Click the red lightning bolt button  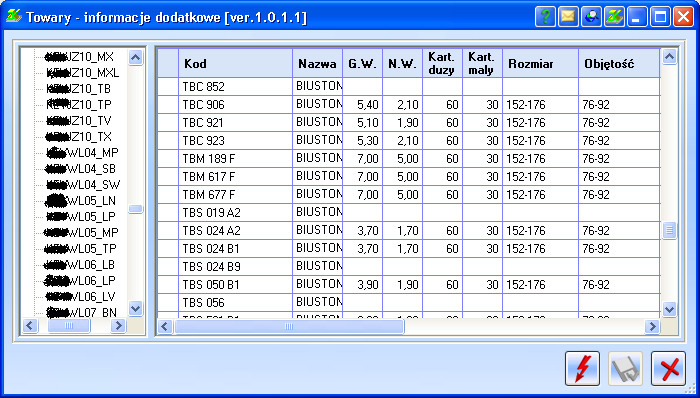(582, 369)
